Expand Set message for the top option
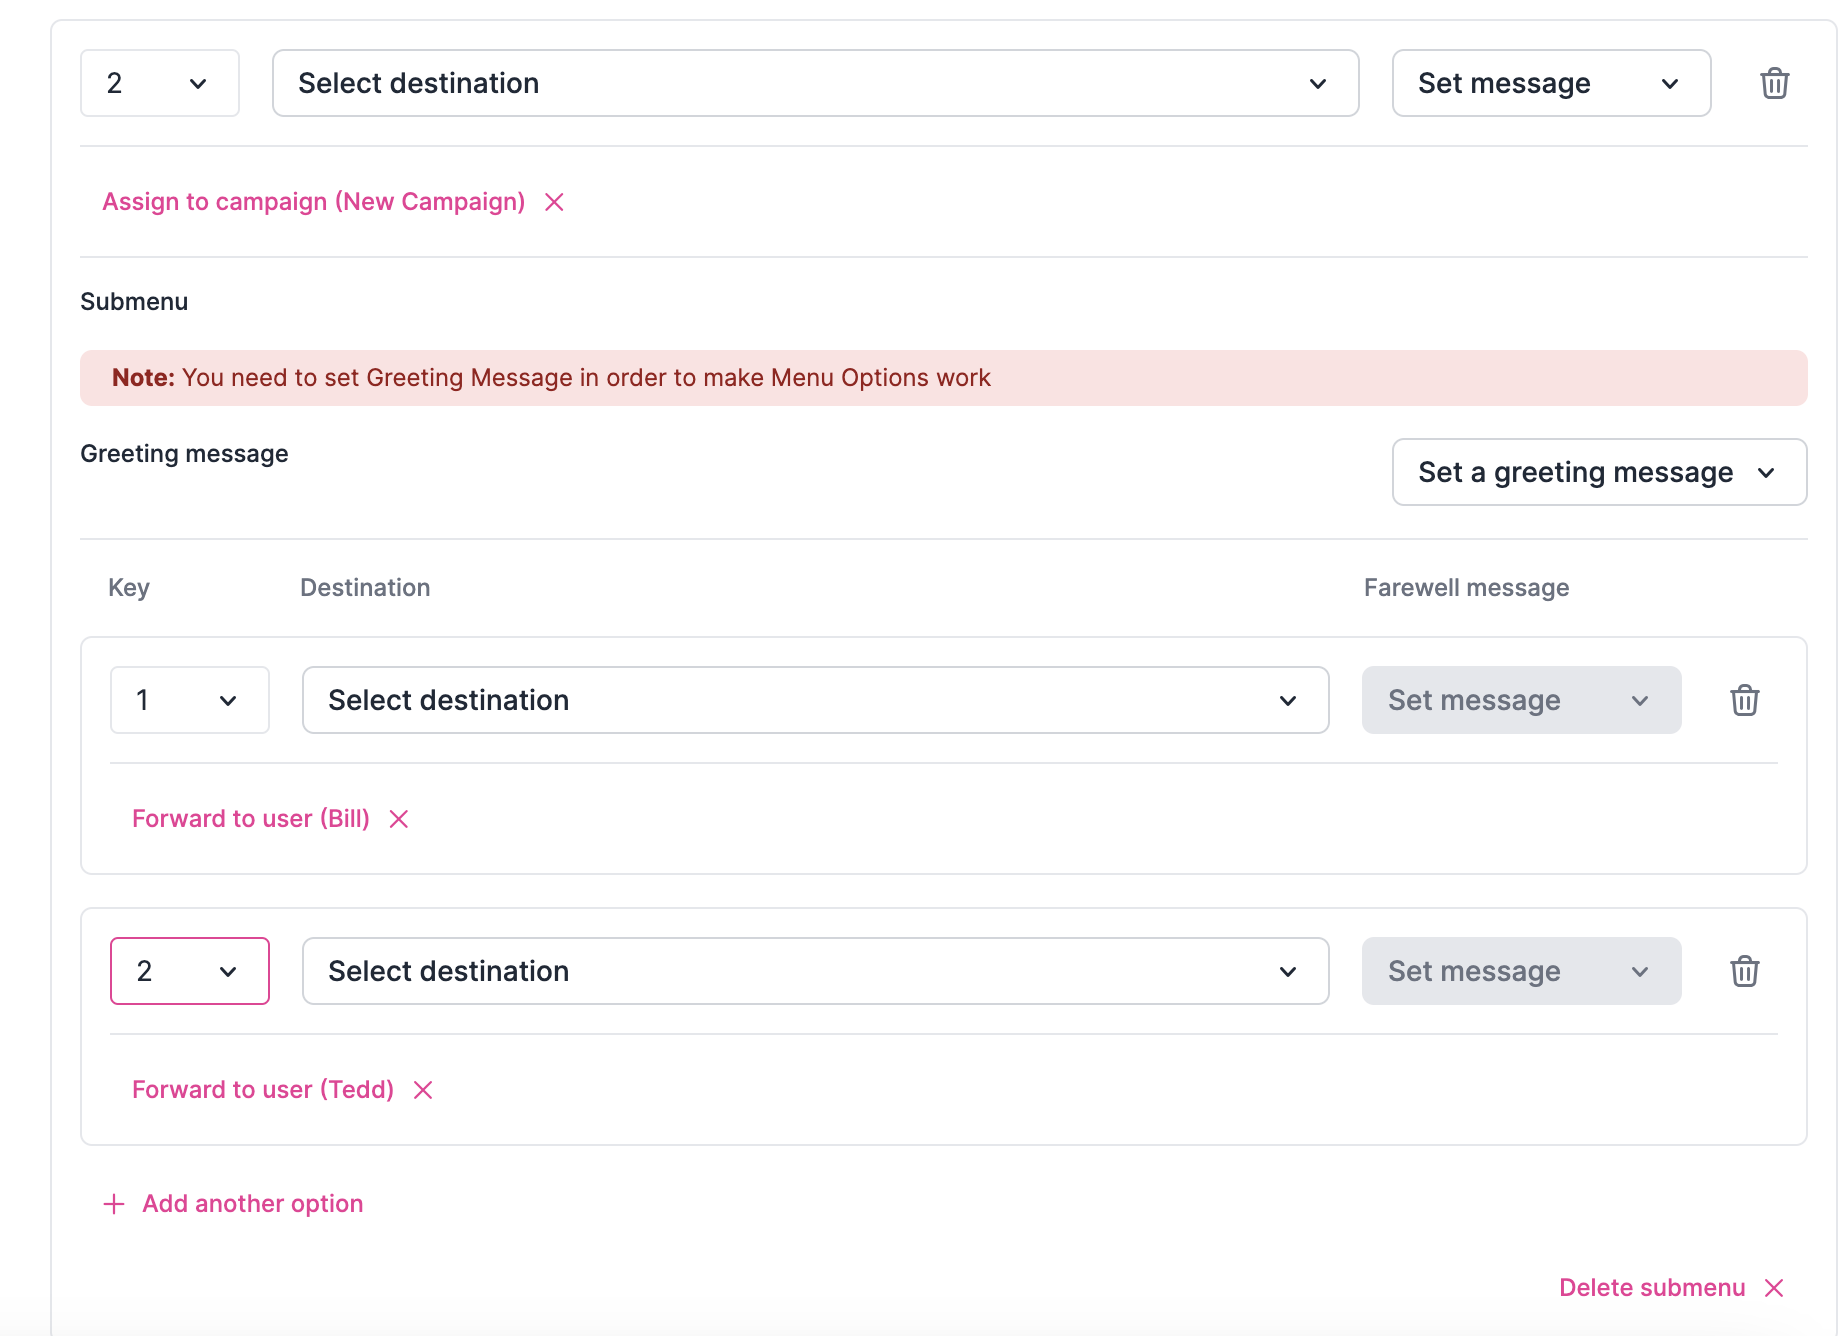Viewport: 1846px width, 1336px height. coord(1551,83)
